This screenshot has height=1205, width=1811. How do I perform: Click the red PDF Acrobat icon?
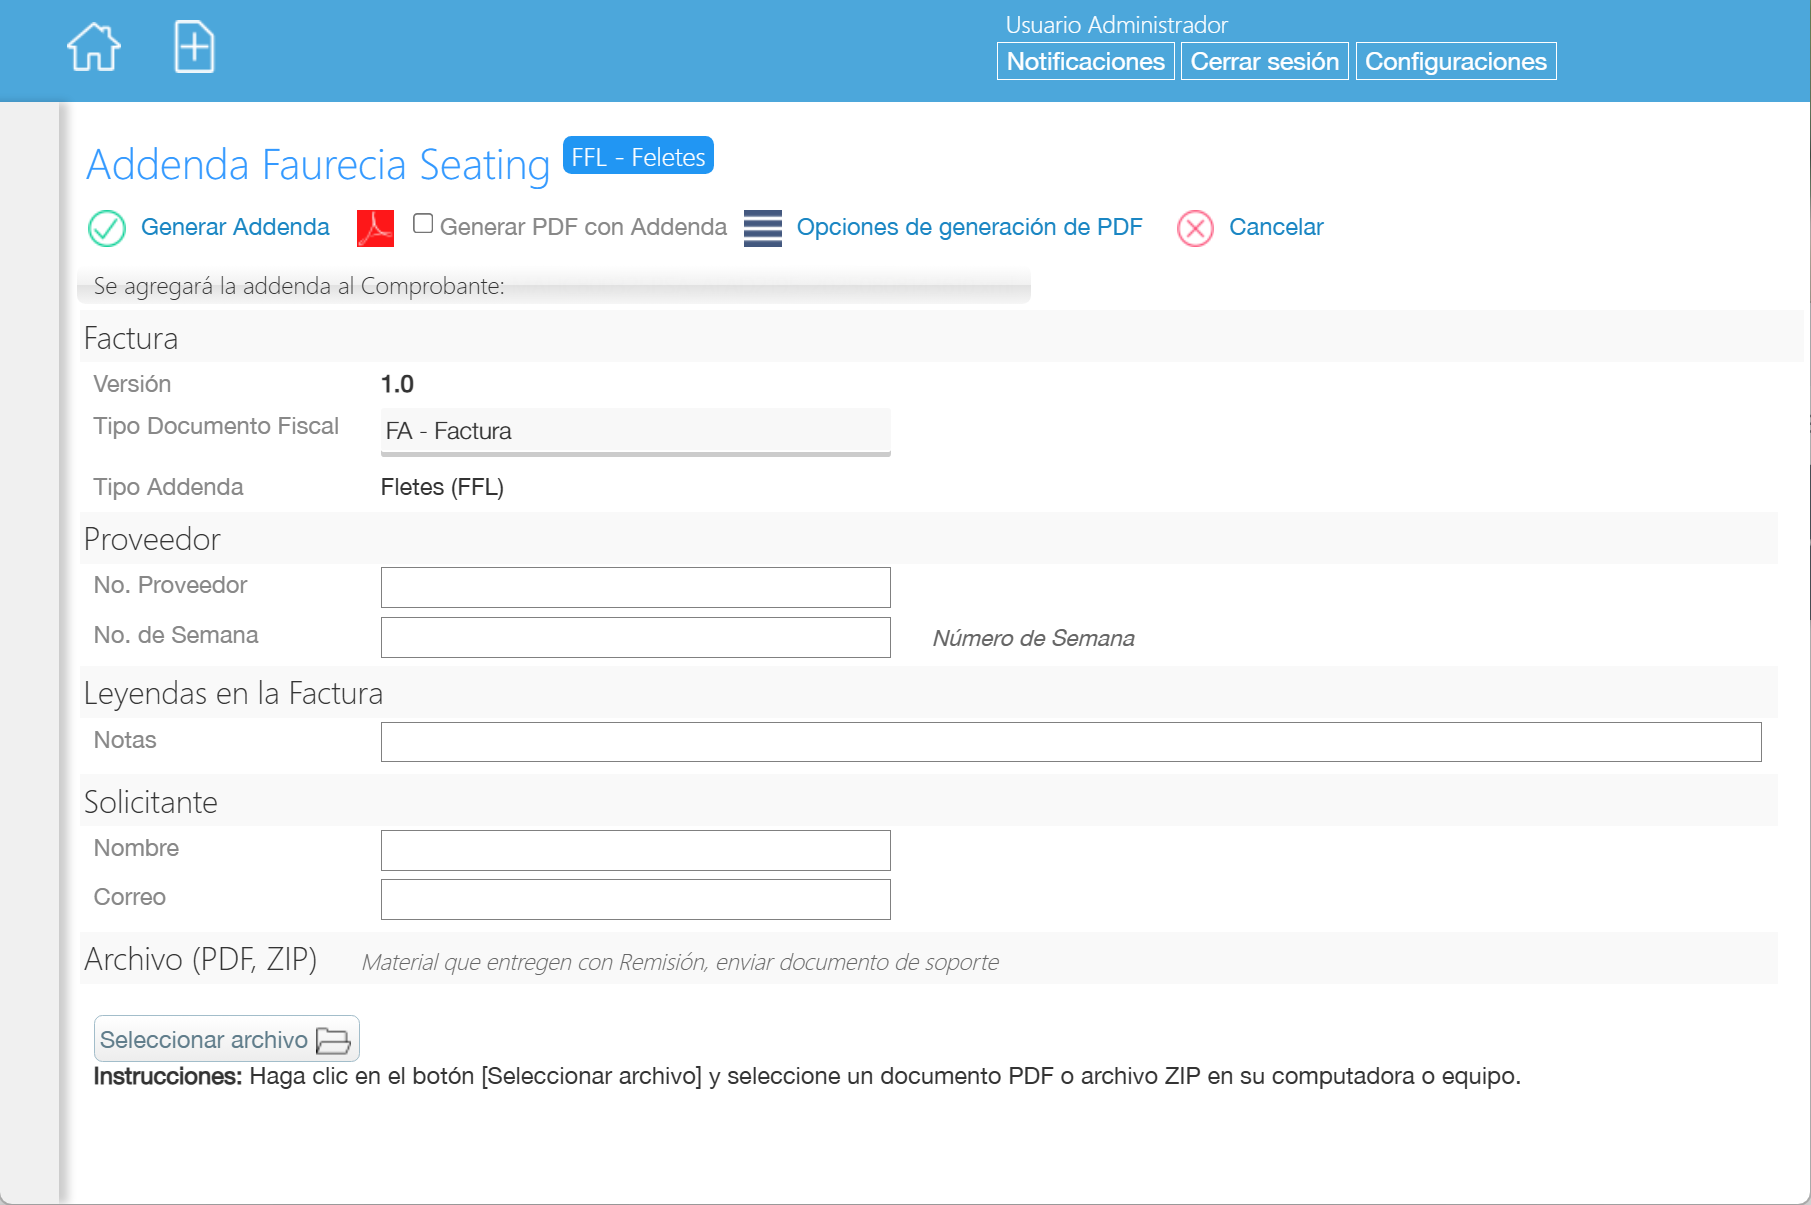click(x=375, y=228)
